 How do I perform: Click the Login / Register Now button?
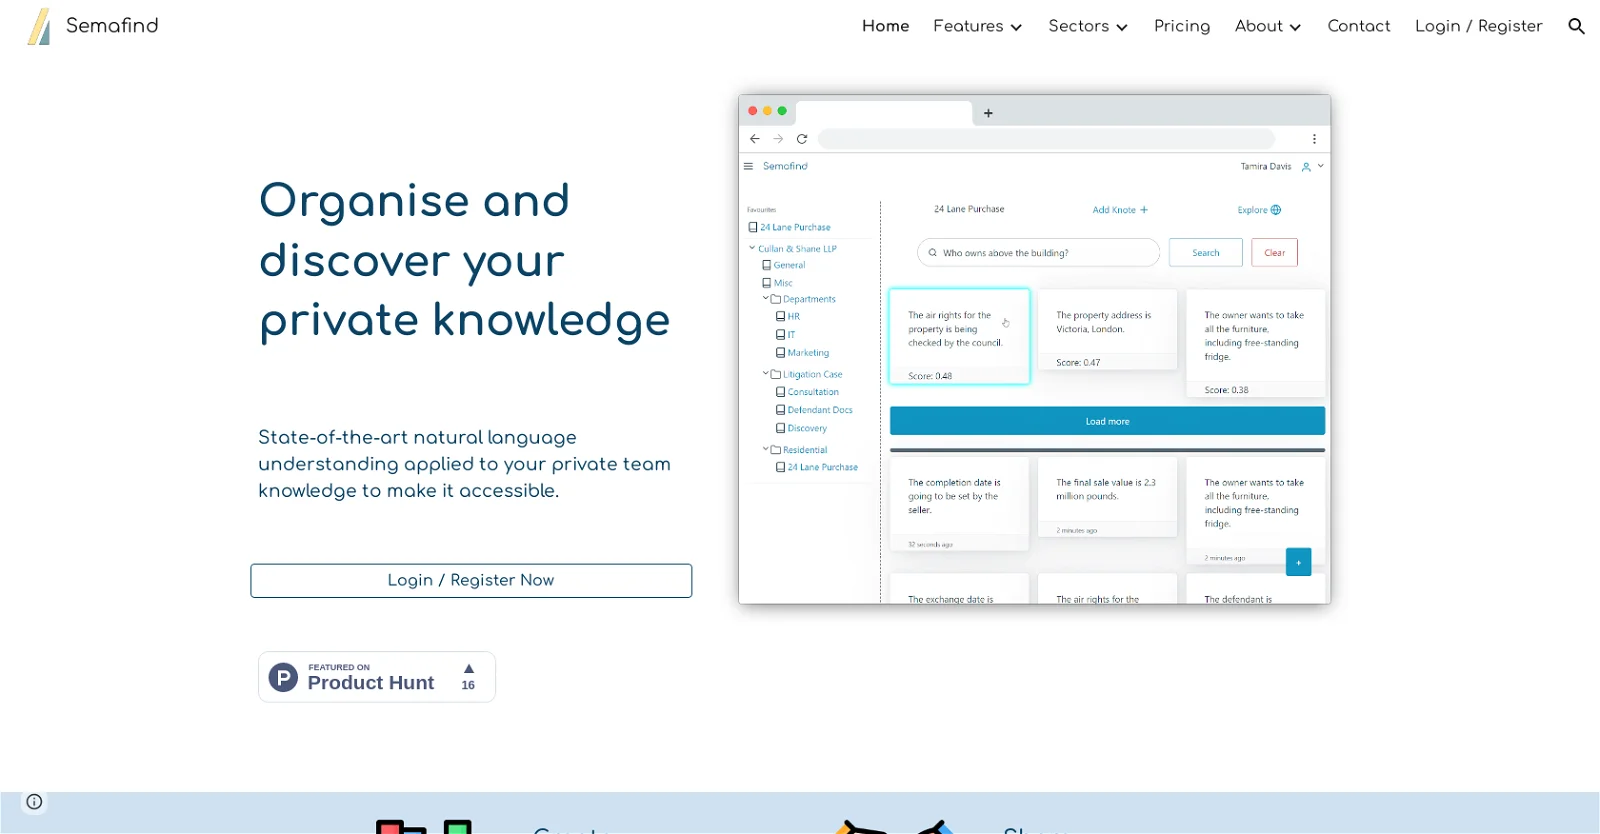471,580
